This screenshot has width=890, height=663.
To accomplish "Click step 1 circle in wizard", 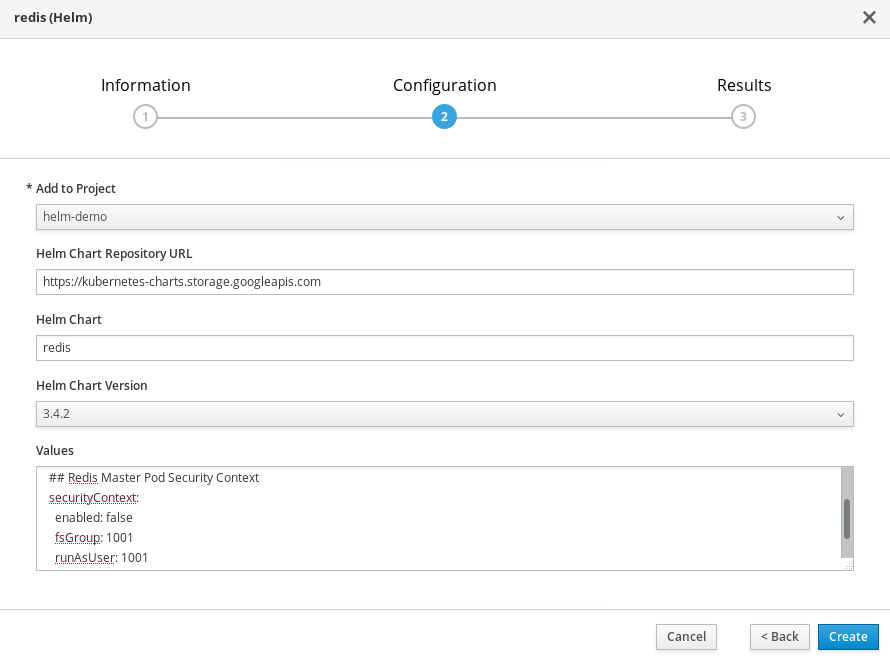I will [x=145, y=117].
